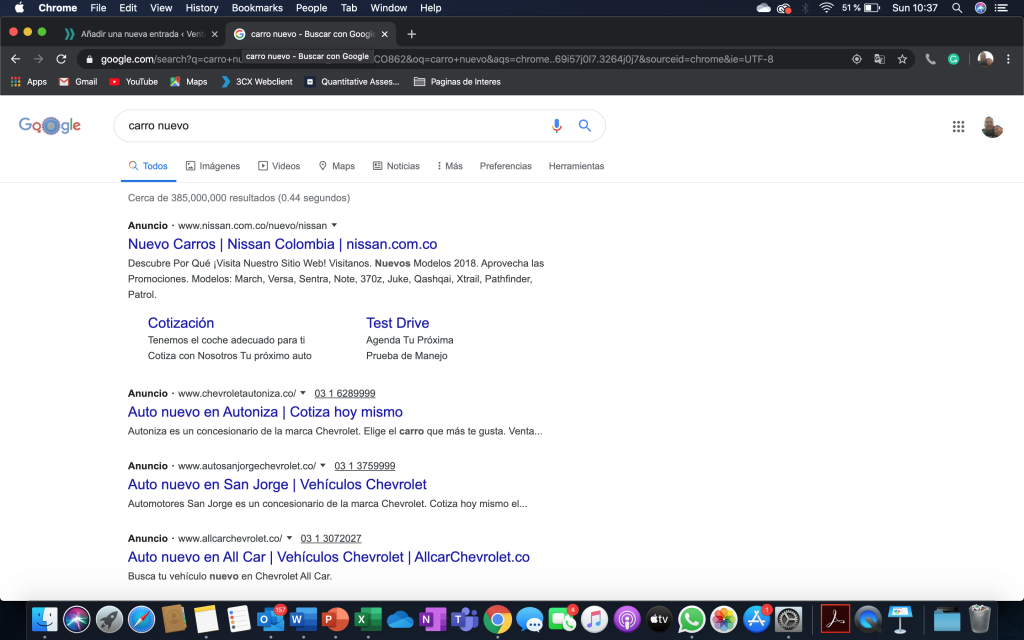Image resolution: width=1024 pixels, height=640 pixels.
Task: Reload the page with the refresh icon
Action: [x=61, y=59]
